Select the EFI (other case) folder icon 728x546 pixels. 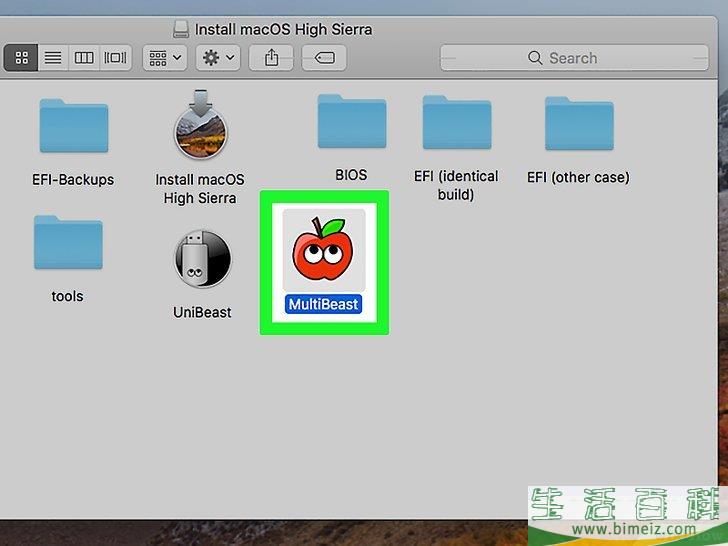(579, 123)
